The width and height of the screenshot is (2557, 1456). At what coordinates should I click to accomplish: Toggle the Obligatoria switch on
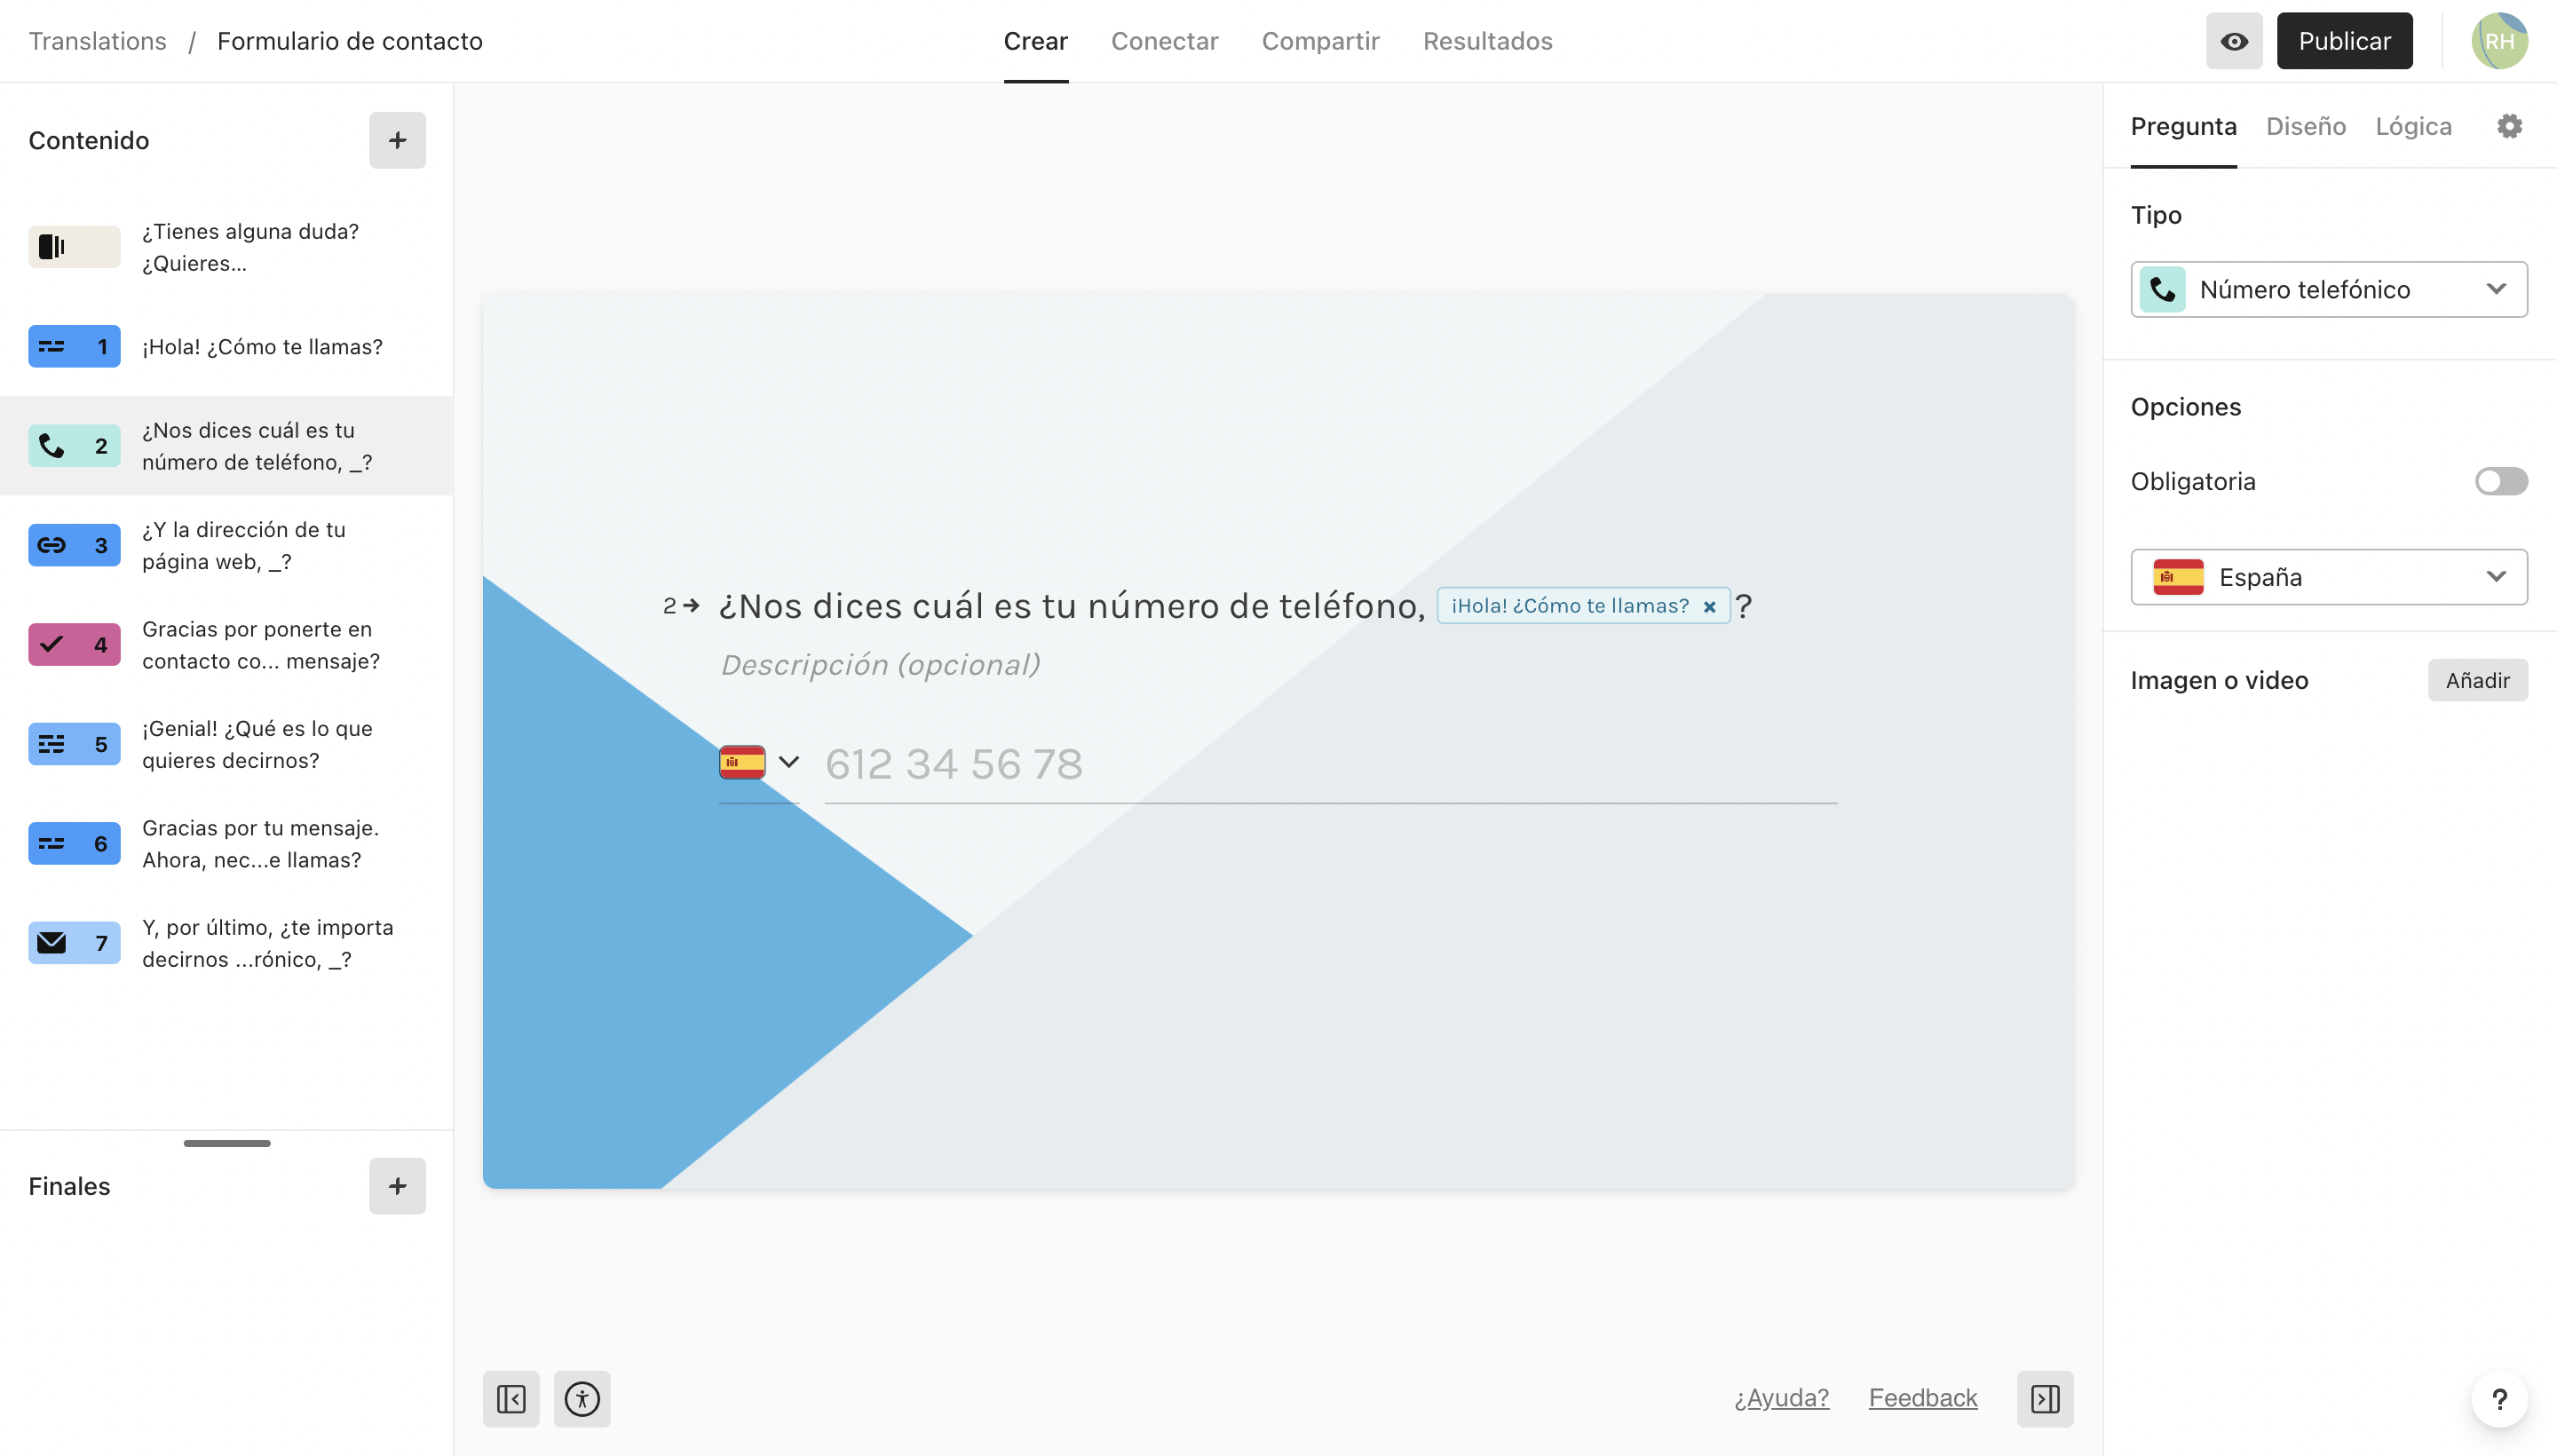pyautogui.click(x=2503, y=479)
